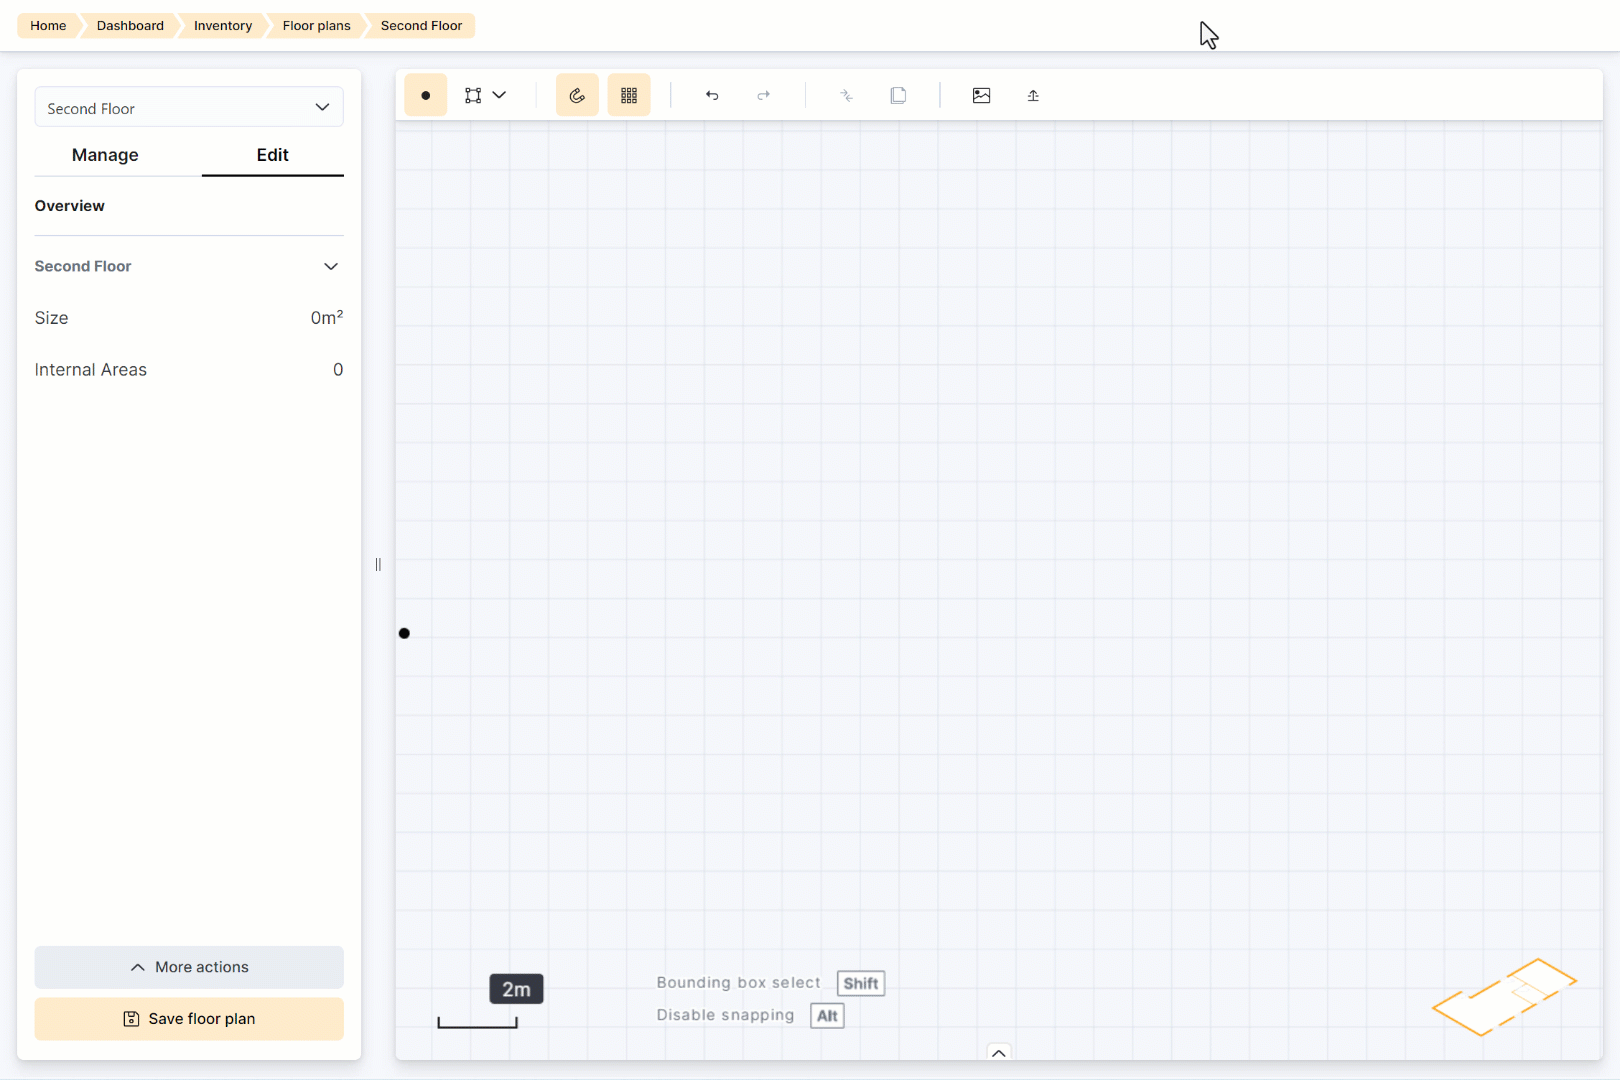Click the Bounding box select text

[738, 983]
